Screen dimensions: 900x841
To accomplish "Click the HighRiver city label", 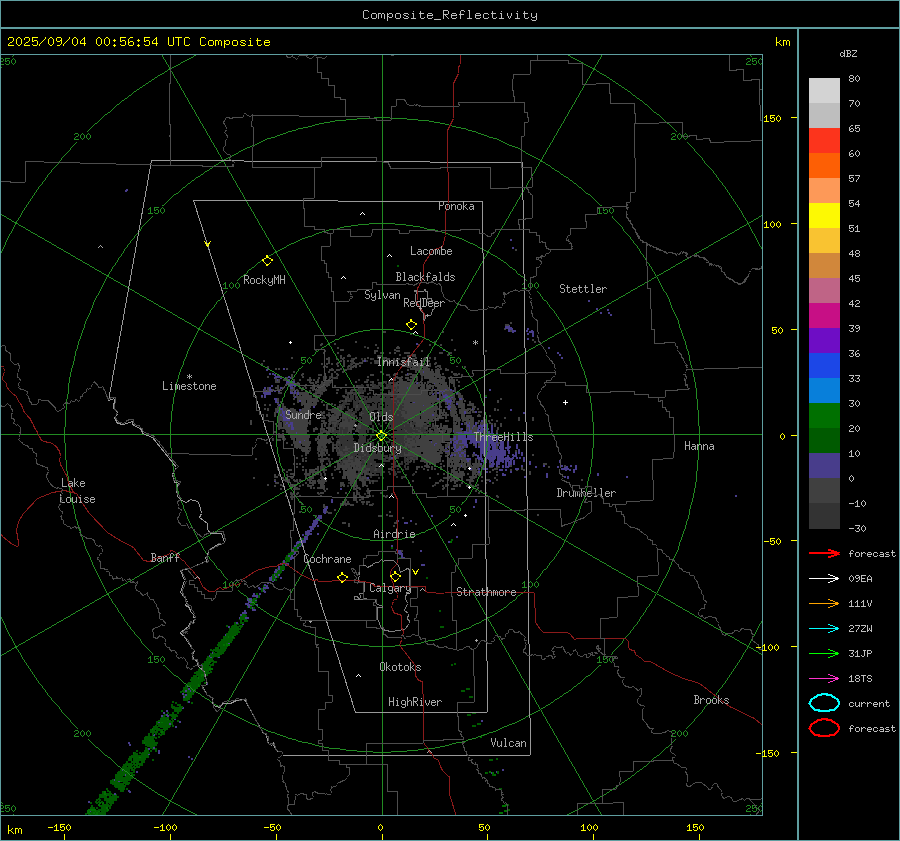I will [x=415, y=702].
